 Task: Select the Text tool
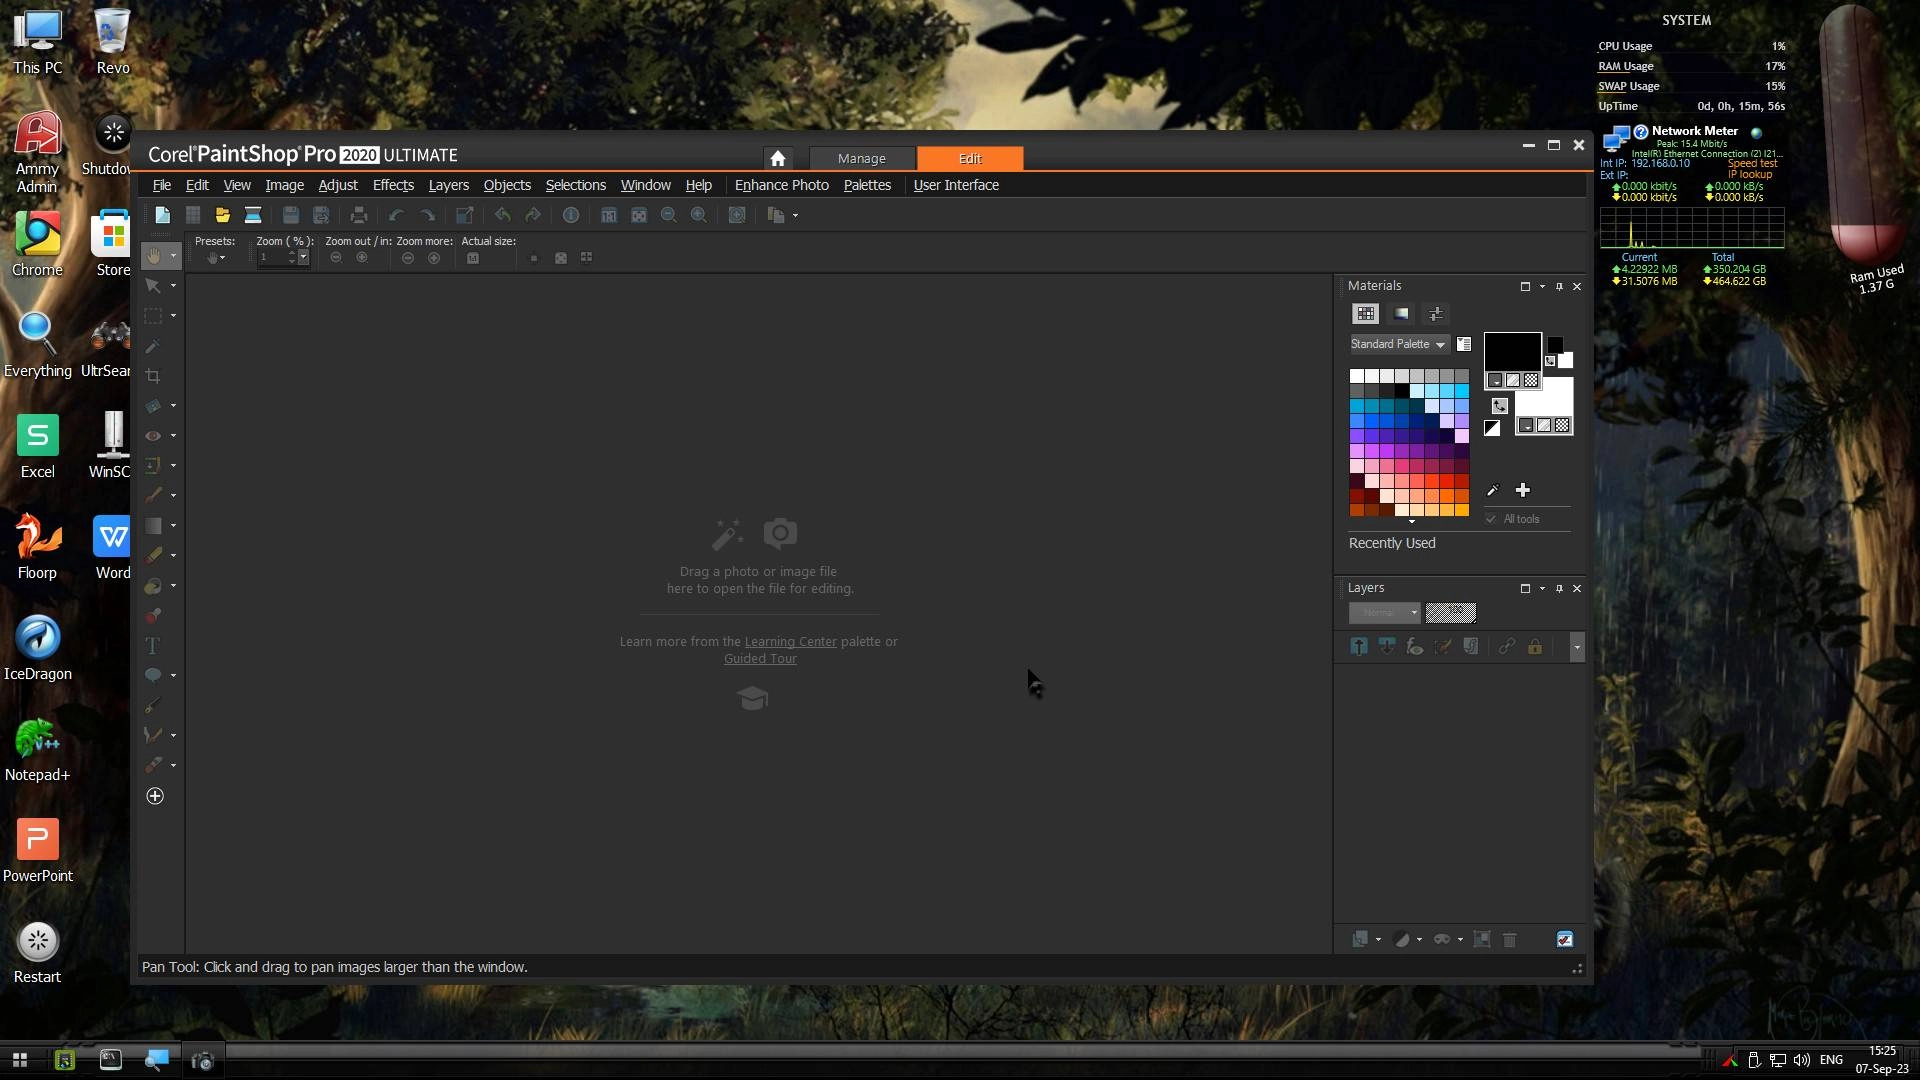tap(153, 646)
